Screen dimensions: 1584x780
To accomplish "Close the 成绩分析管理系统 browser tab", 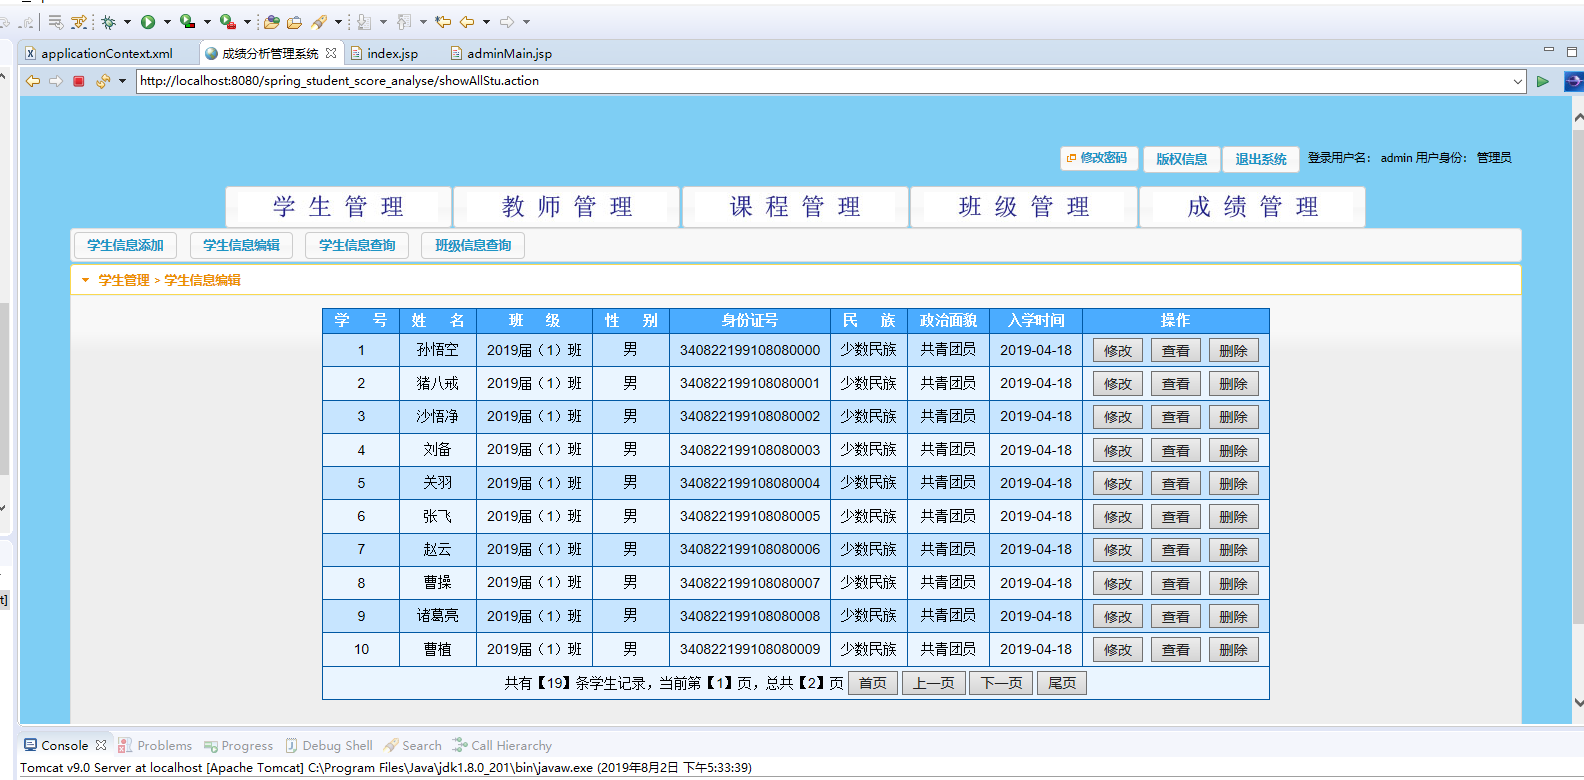I will coord(331,53).
